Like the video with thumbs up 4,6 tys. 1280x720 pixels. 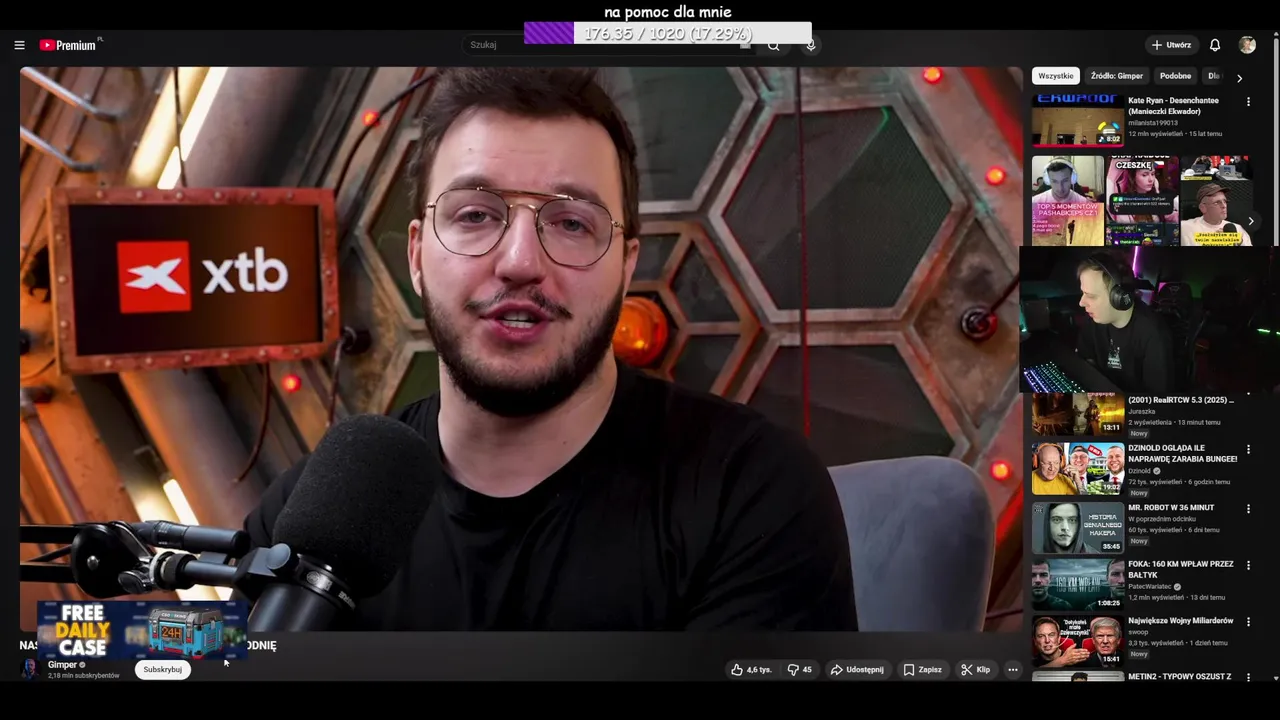coord(751,670)
